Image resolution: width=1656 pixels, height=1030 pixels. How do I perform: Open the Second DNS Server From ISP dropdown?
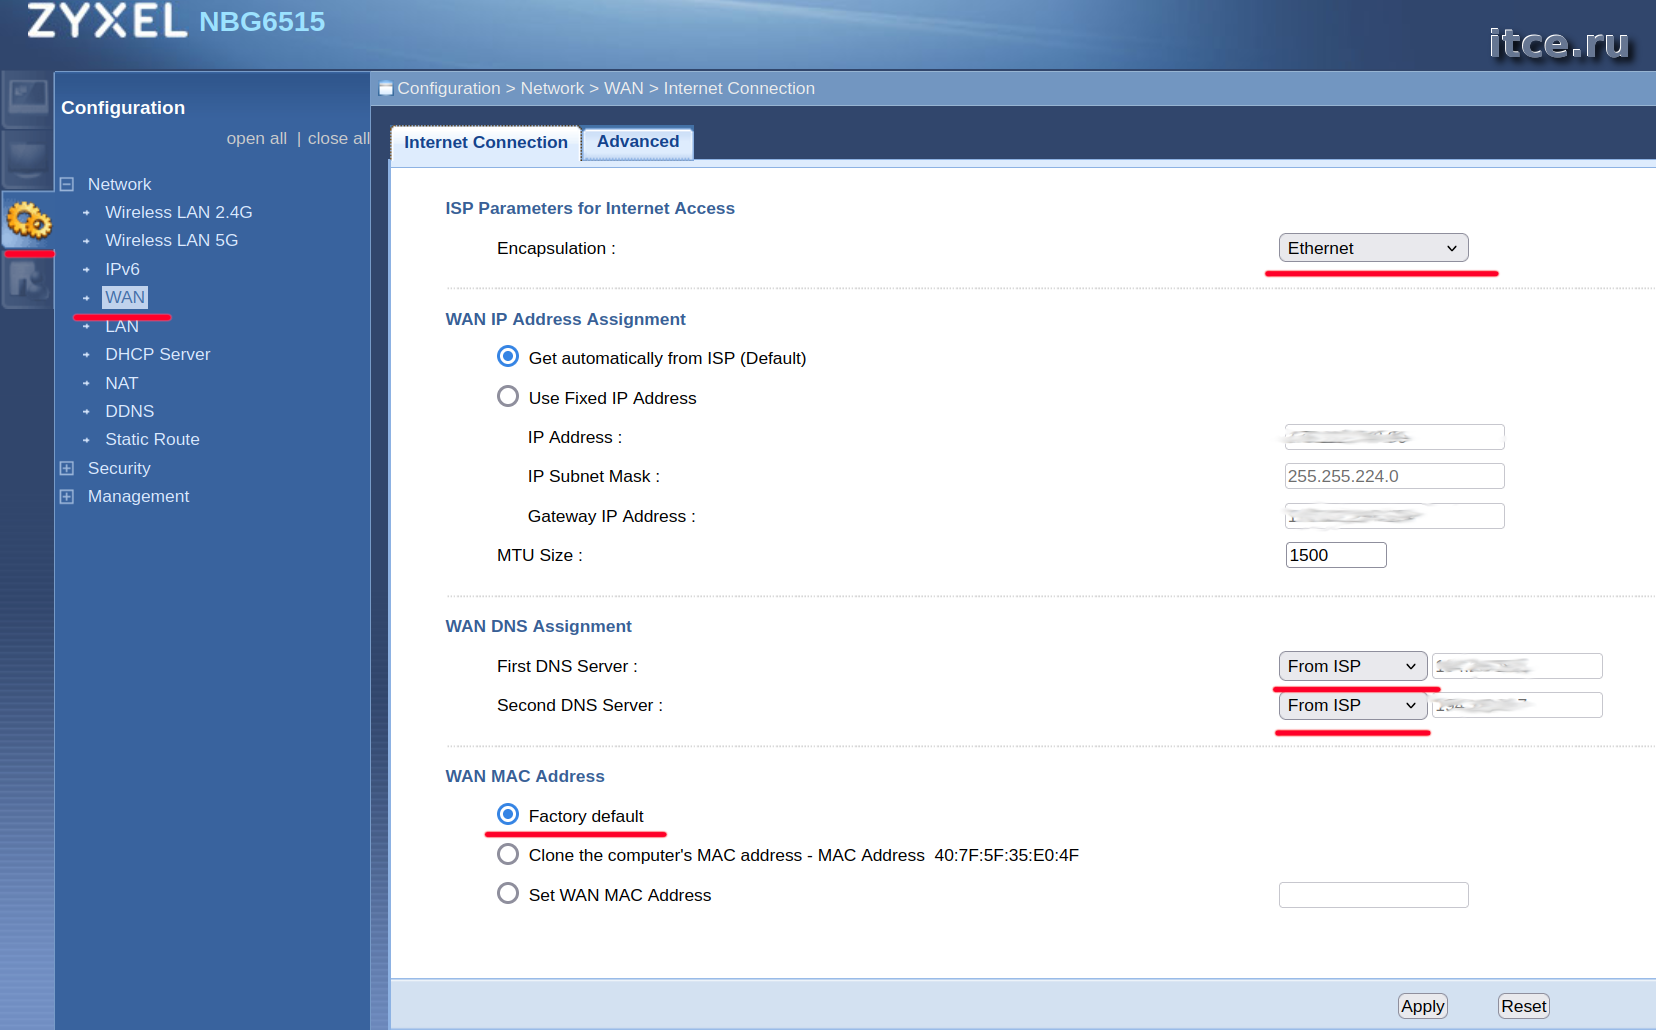point(1352,705)
